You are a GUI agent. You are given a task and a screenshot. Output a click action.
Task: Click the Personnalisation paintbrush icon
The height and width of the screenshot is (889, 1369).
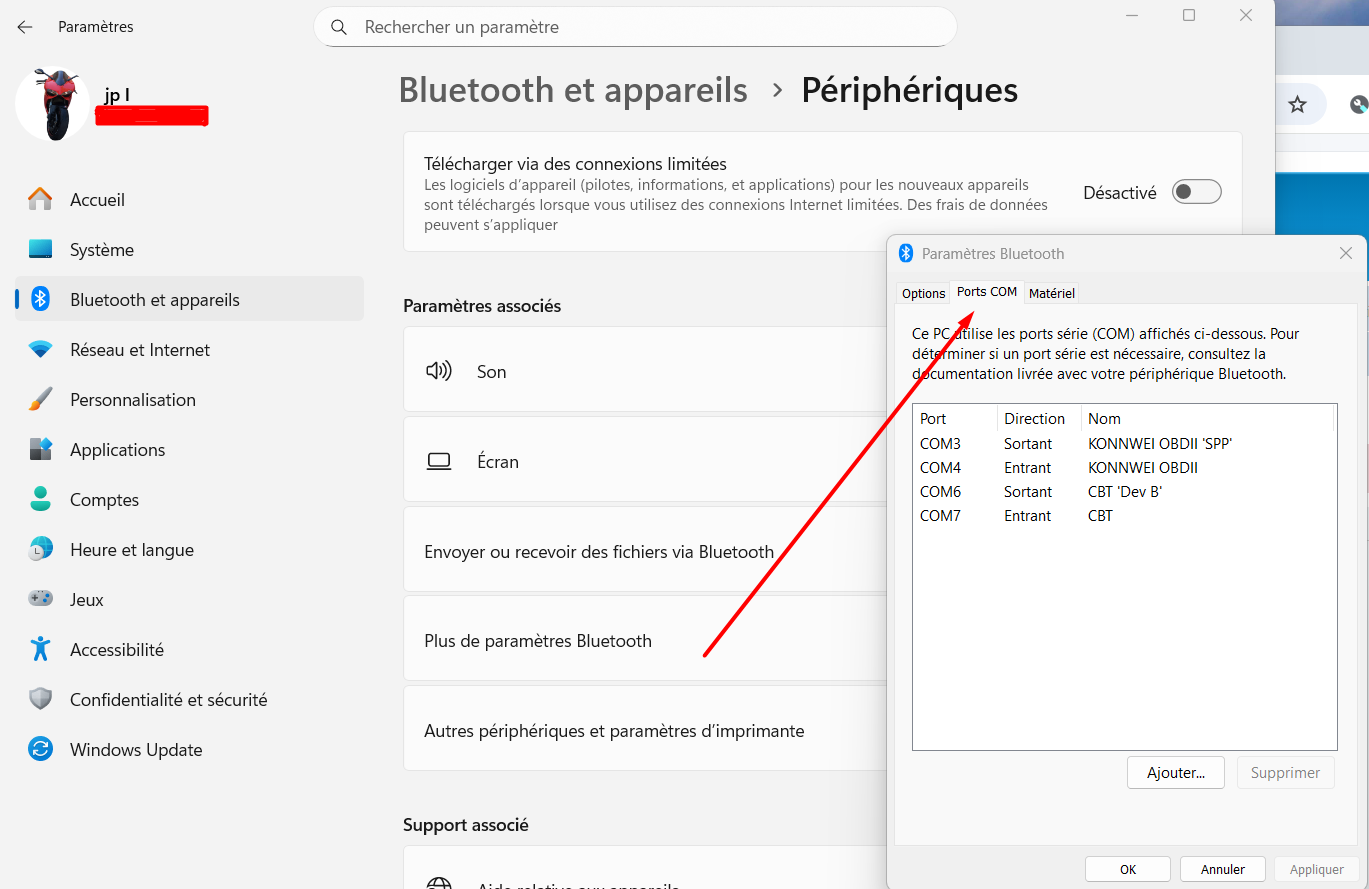point(40,400)
